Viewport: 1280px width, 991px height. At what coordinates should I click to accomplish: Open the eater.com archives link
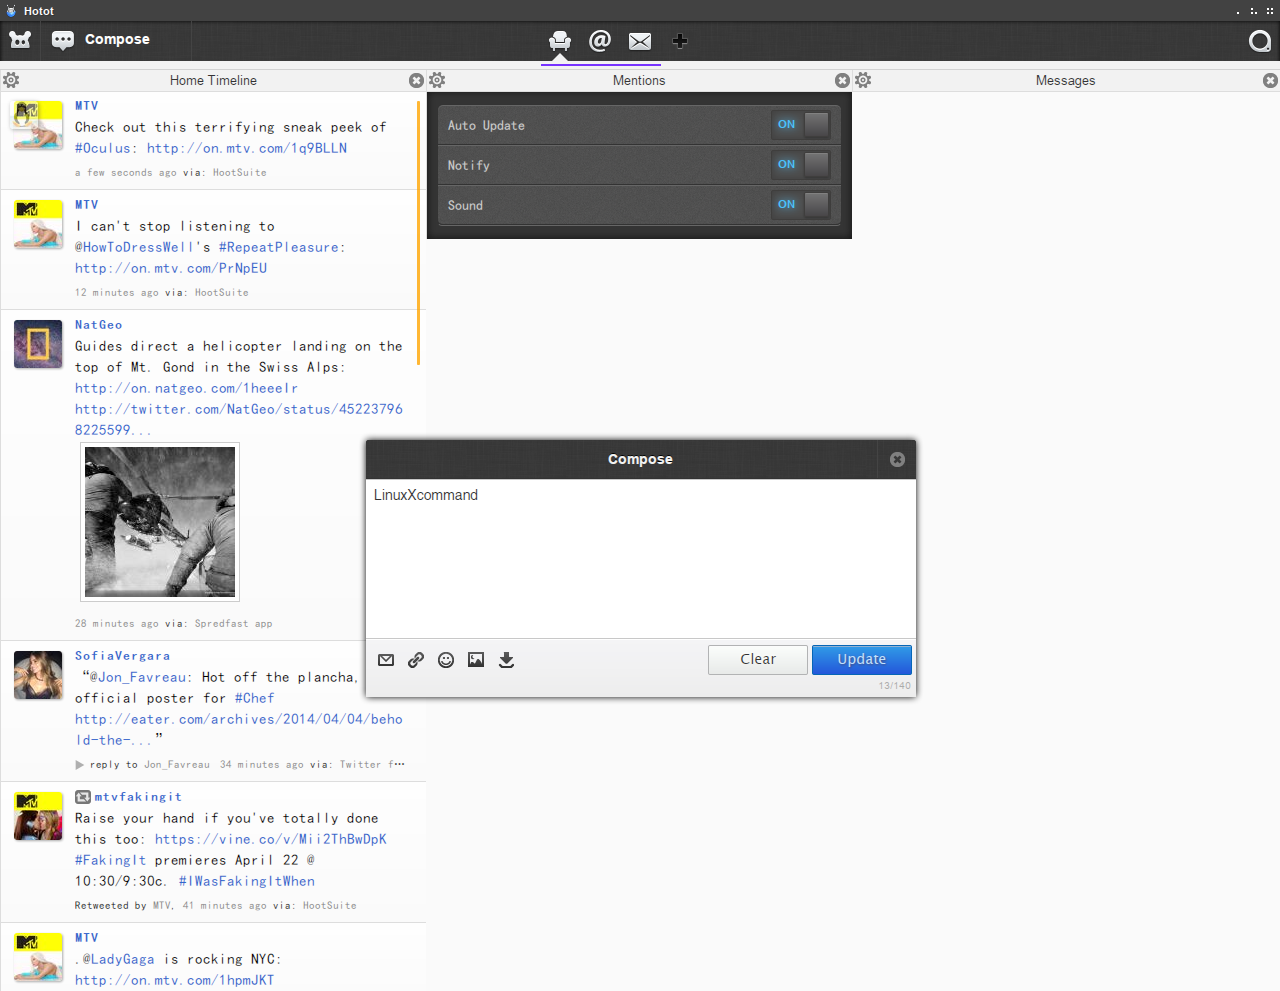(239, 730)
